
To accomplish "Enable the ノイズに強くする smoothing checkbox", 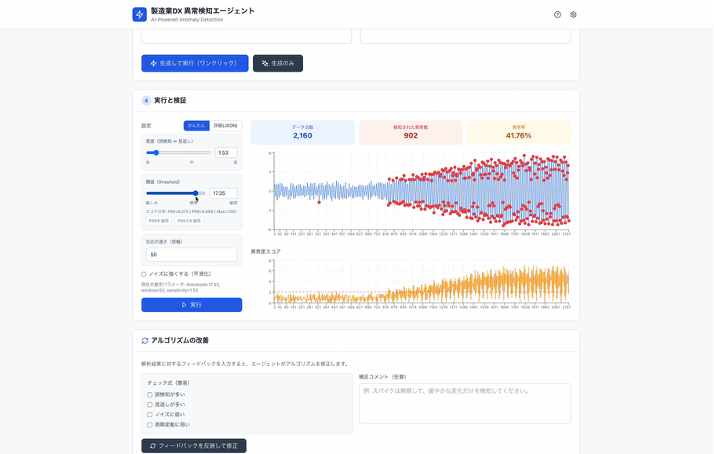I will (144, 273).
